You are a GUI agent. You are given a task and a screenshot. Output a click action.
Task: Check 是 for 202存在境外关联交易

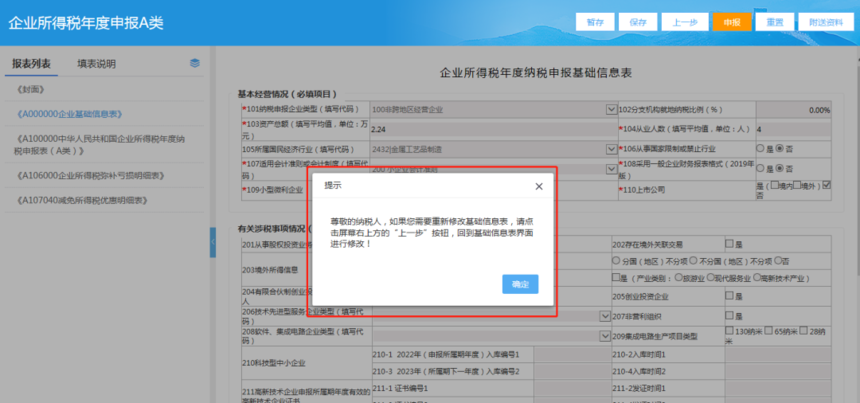point(729,243)
